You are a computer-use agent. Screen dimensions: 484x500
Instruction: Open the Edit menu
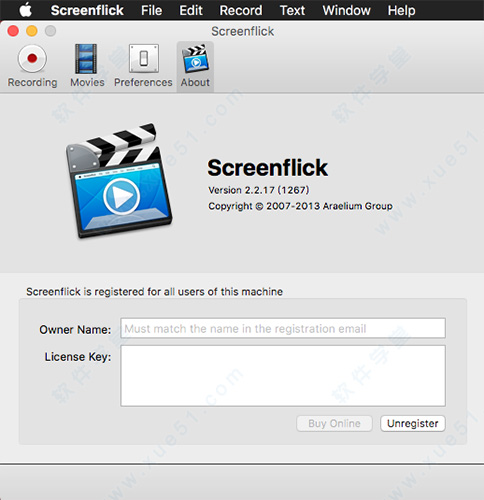(x=191, y=10)
